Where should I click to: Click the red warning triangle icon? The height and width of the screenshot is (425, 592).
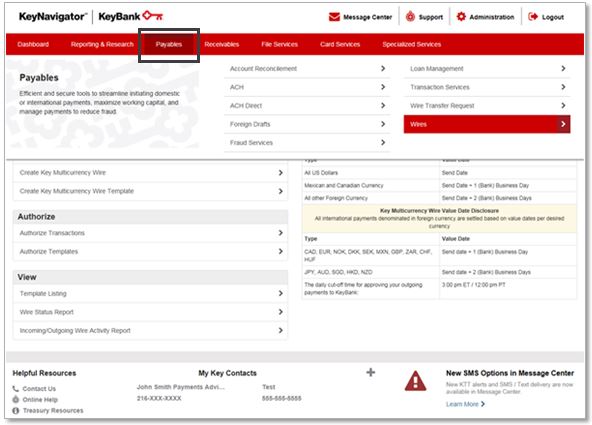coord(415,381)
